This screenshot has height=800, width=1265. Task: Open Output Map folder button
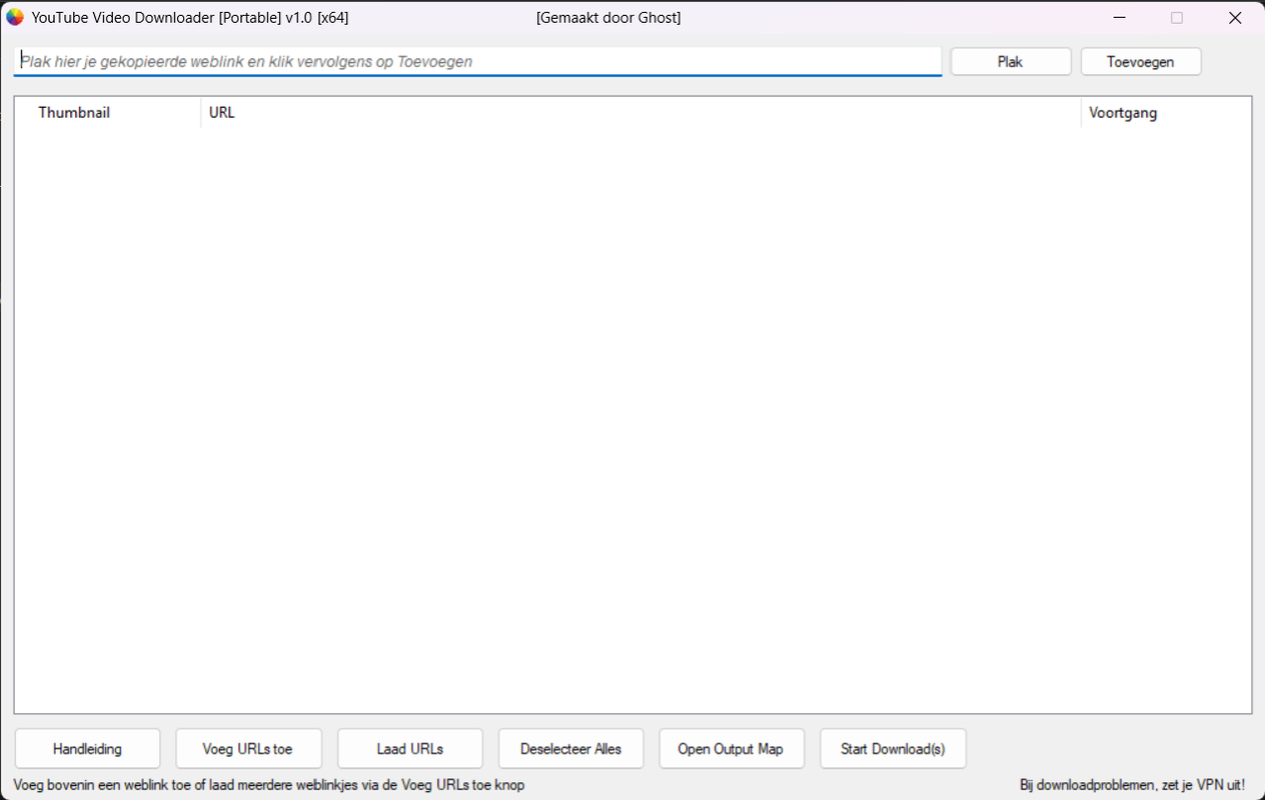(x=731, y=748)
